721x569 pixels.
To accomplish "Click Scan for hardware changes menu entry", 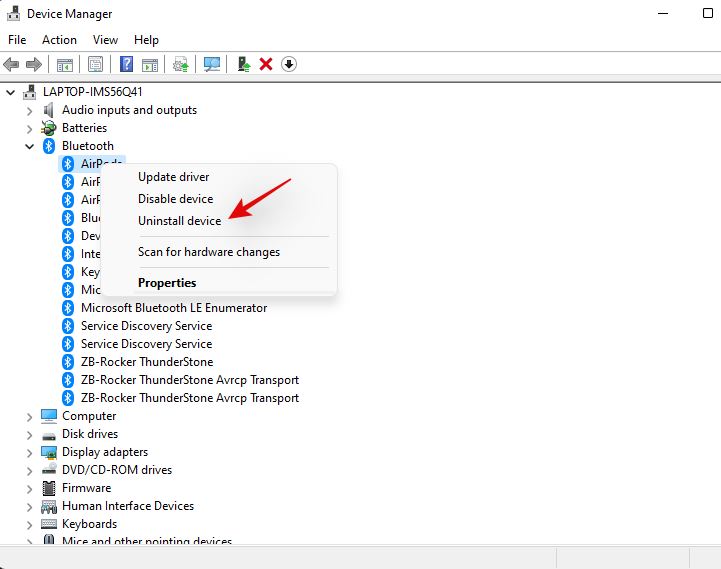I will tap(208, 252).
